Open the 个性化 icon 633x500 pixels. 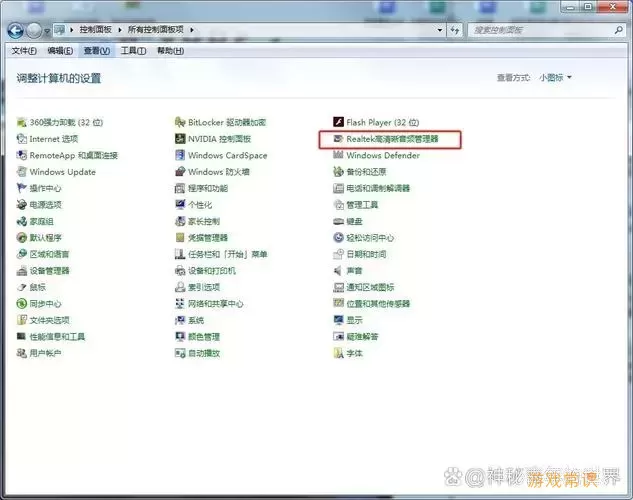180,205
